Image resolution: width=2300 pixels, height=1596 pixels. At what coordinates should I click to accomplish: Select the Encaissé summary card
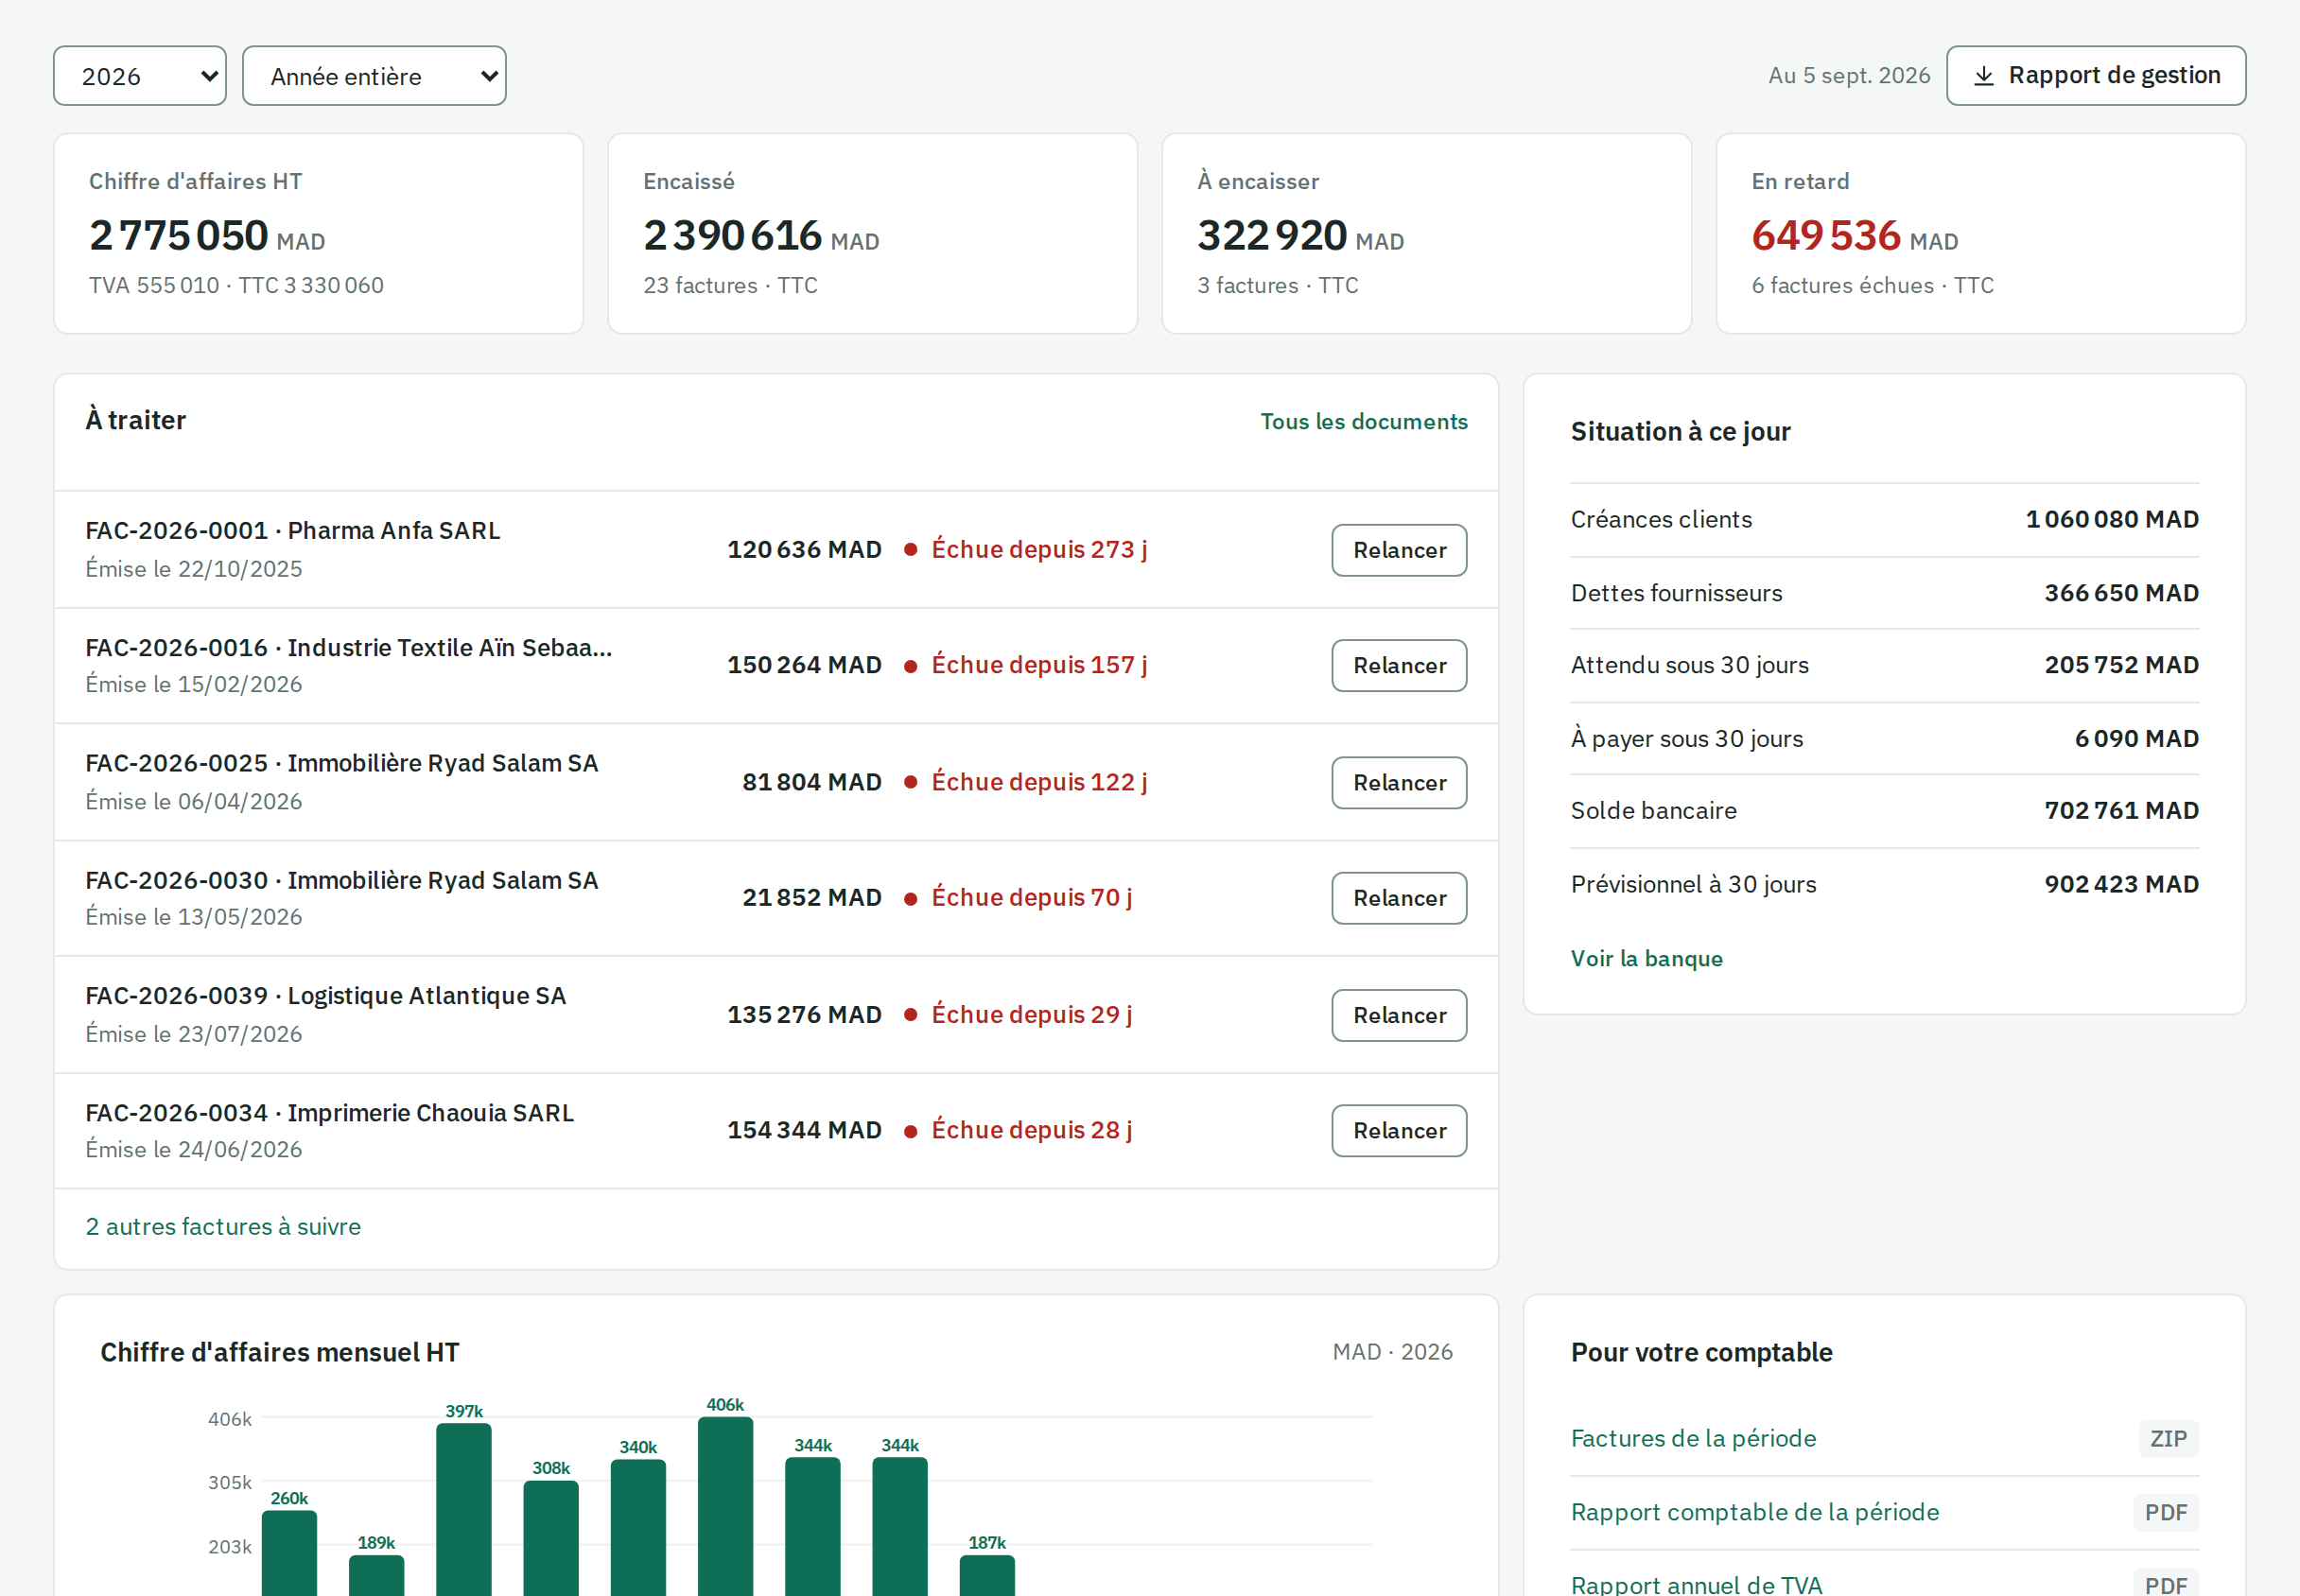tap(873, 234)
